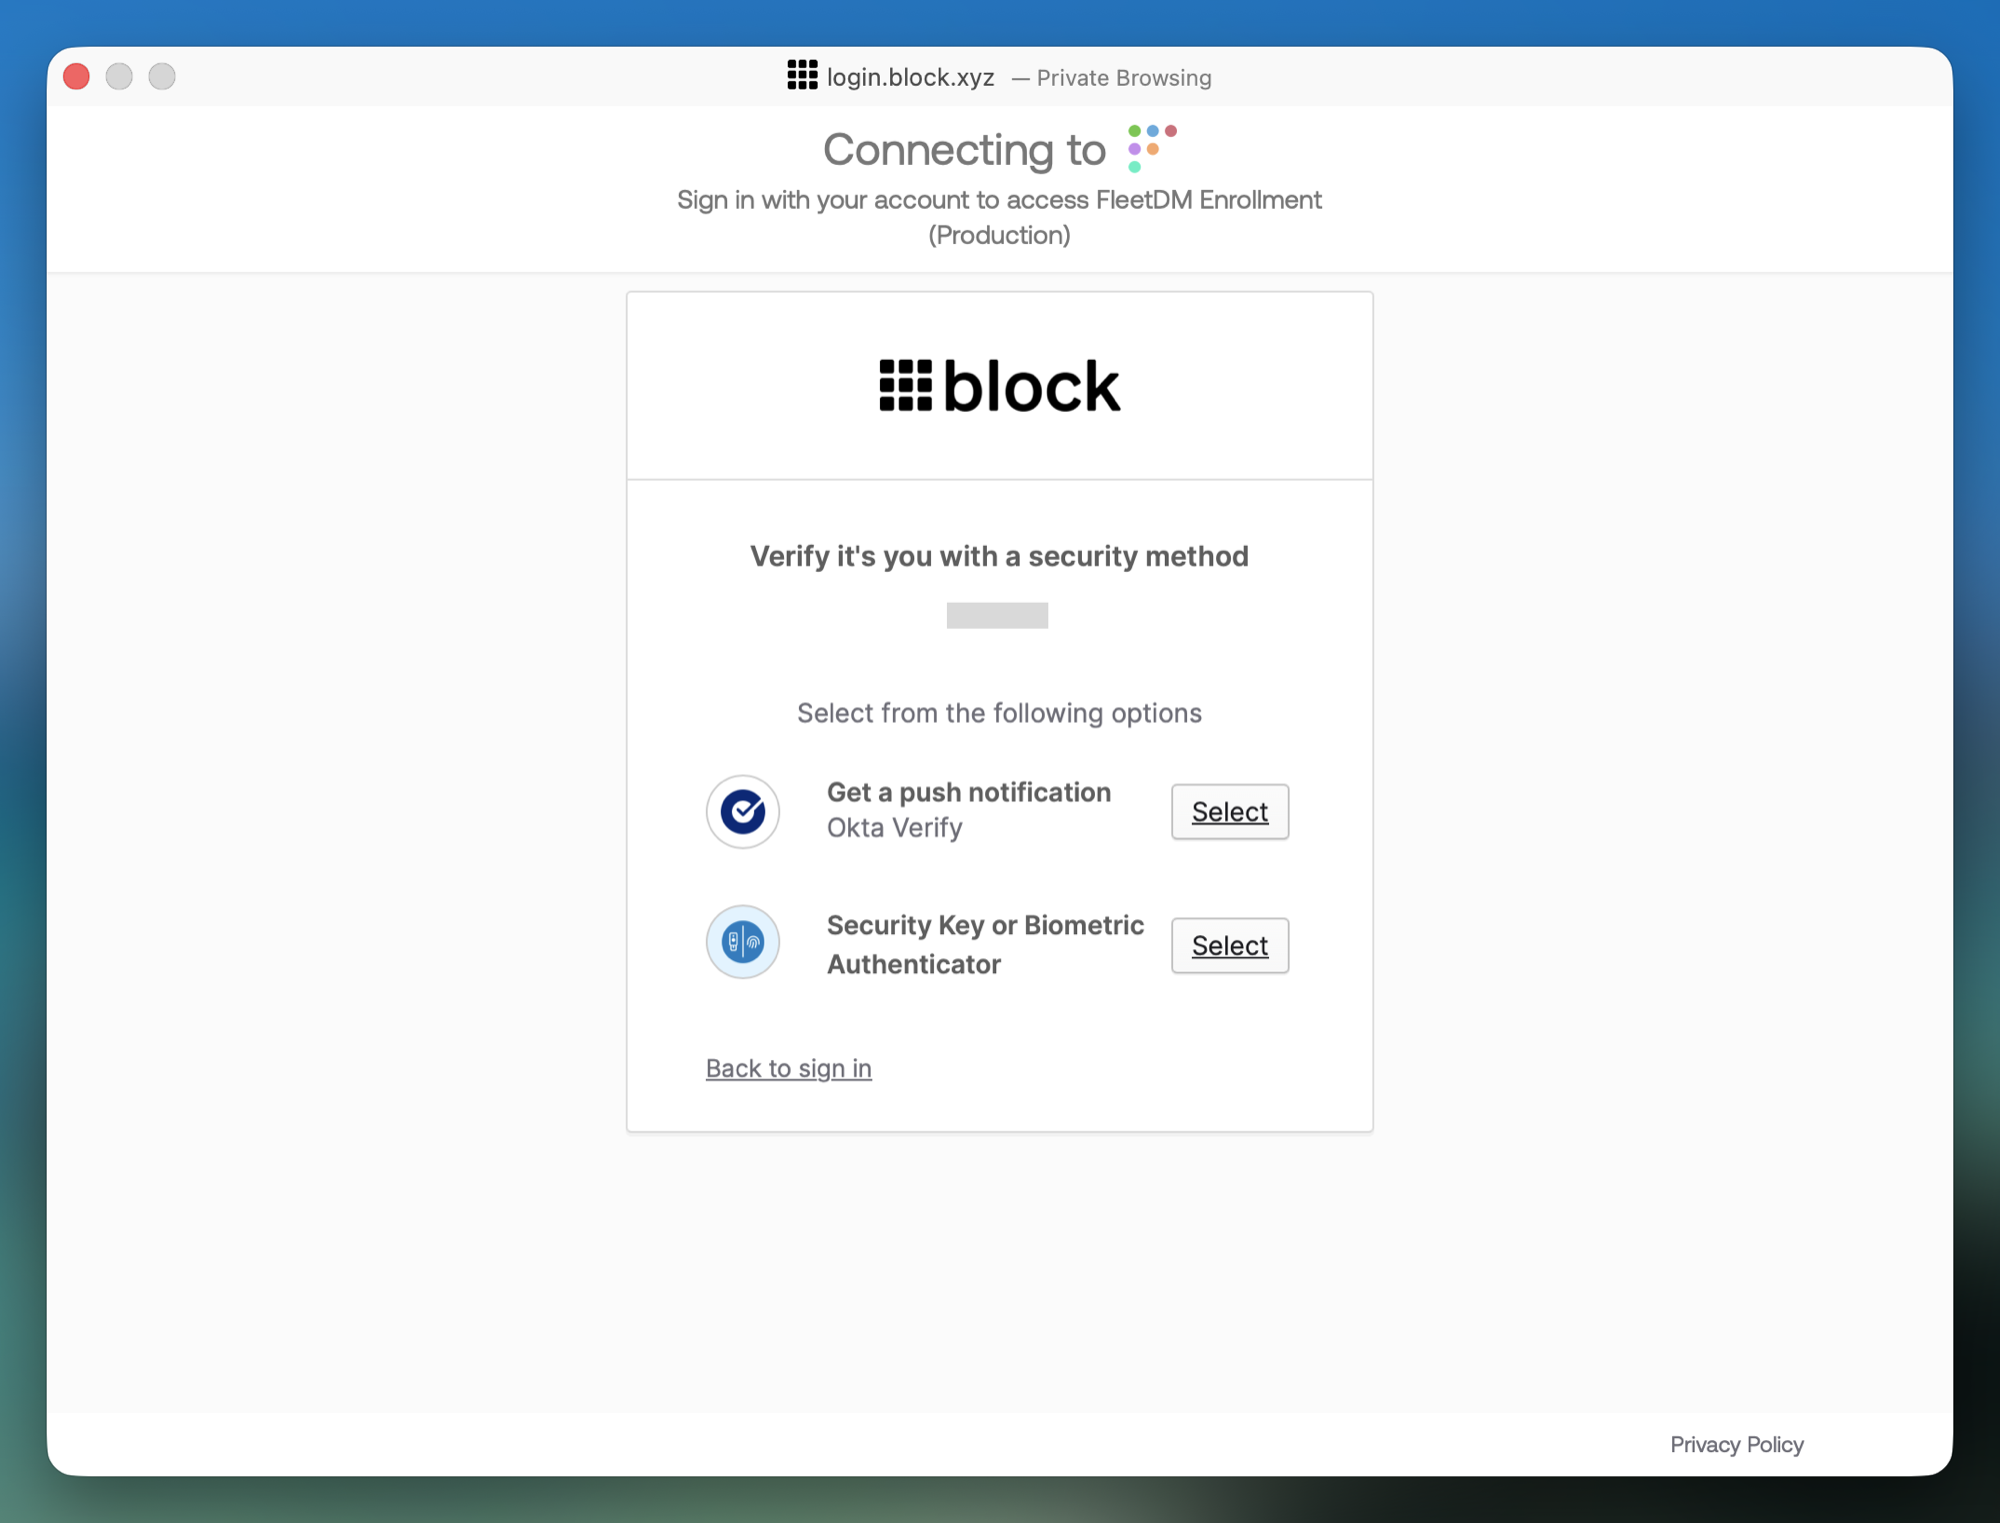
Task: Open the Privacy Policy link
Action: coord(1736,1444)
